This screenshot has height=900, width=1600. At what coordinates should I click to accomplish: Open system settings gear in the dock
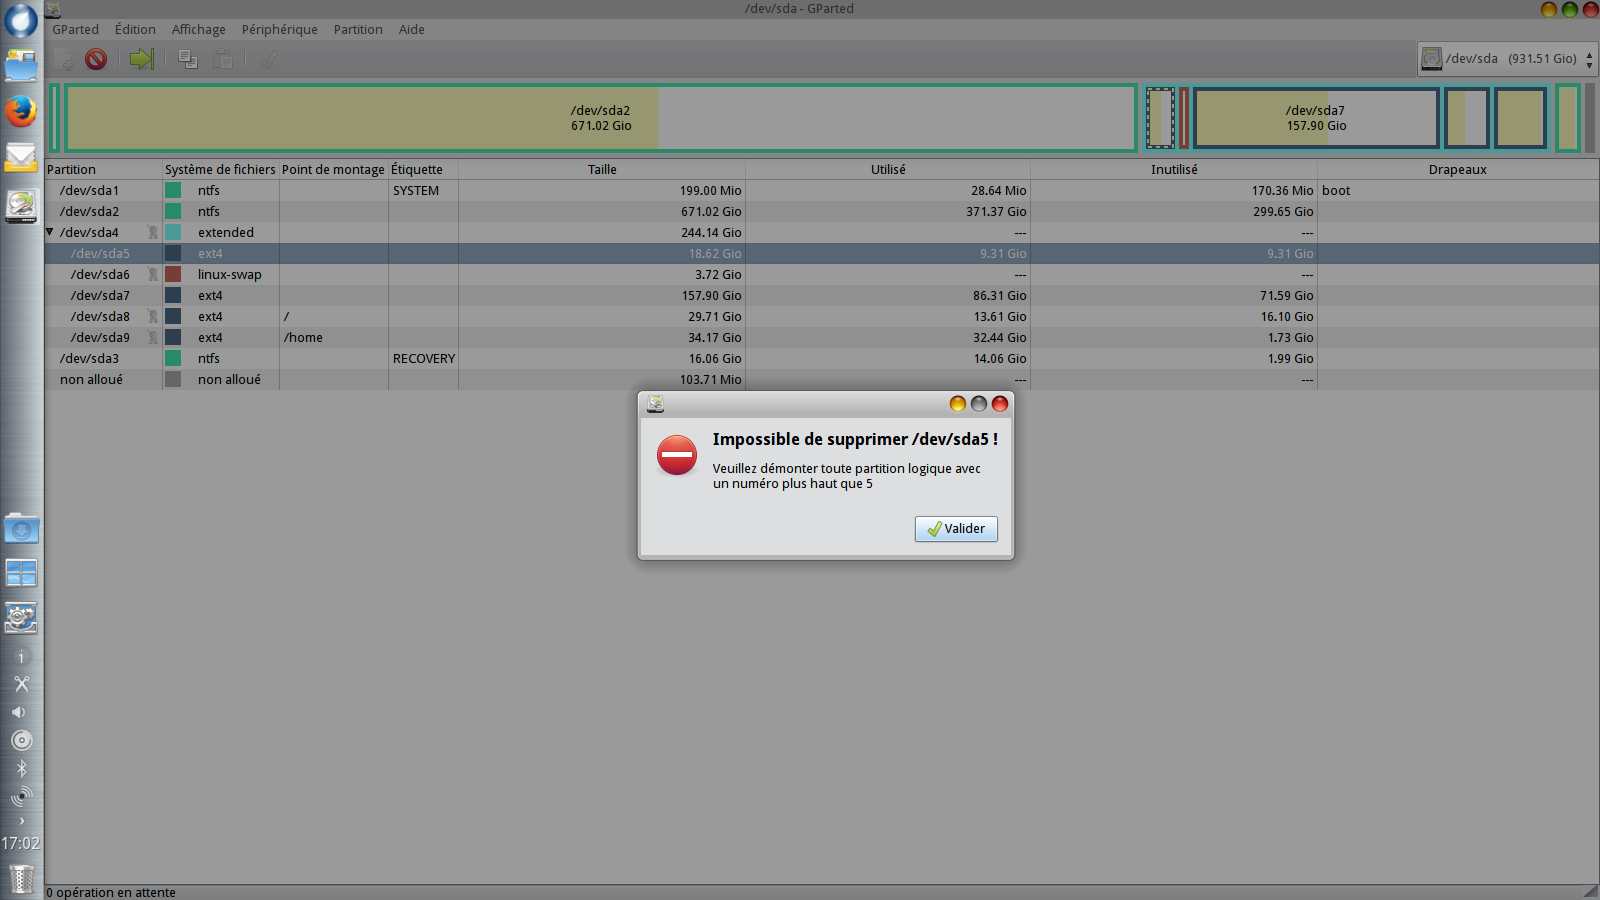(x=21, y=617)
